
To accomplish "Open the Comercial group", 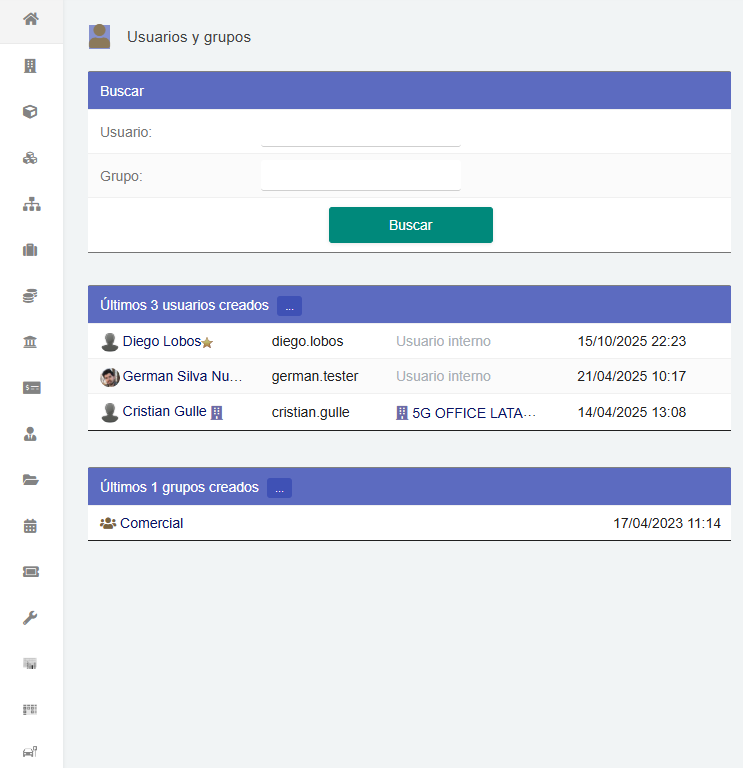I will point(151,523).
